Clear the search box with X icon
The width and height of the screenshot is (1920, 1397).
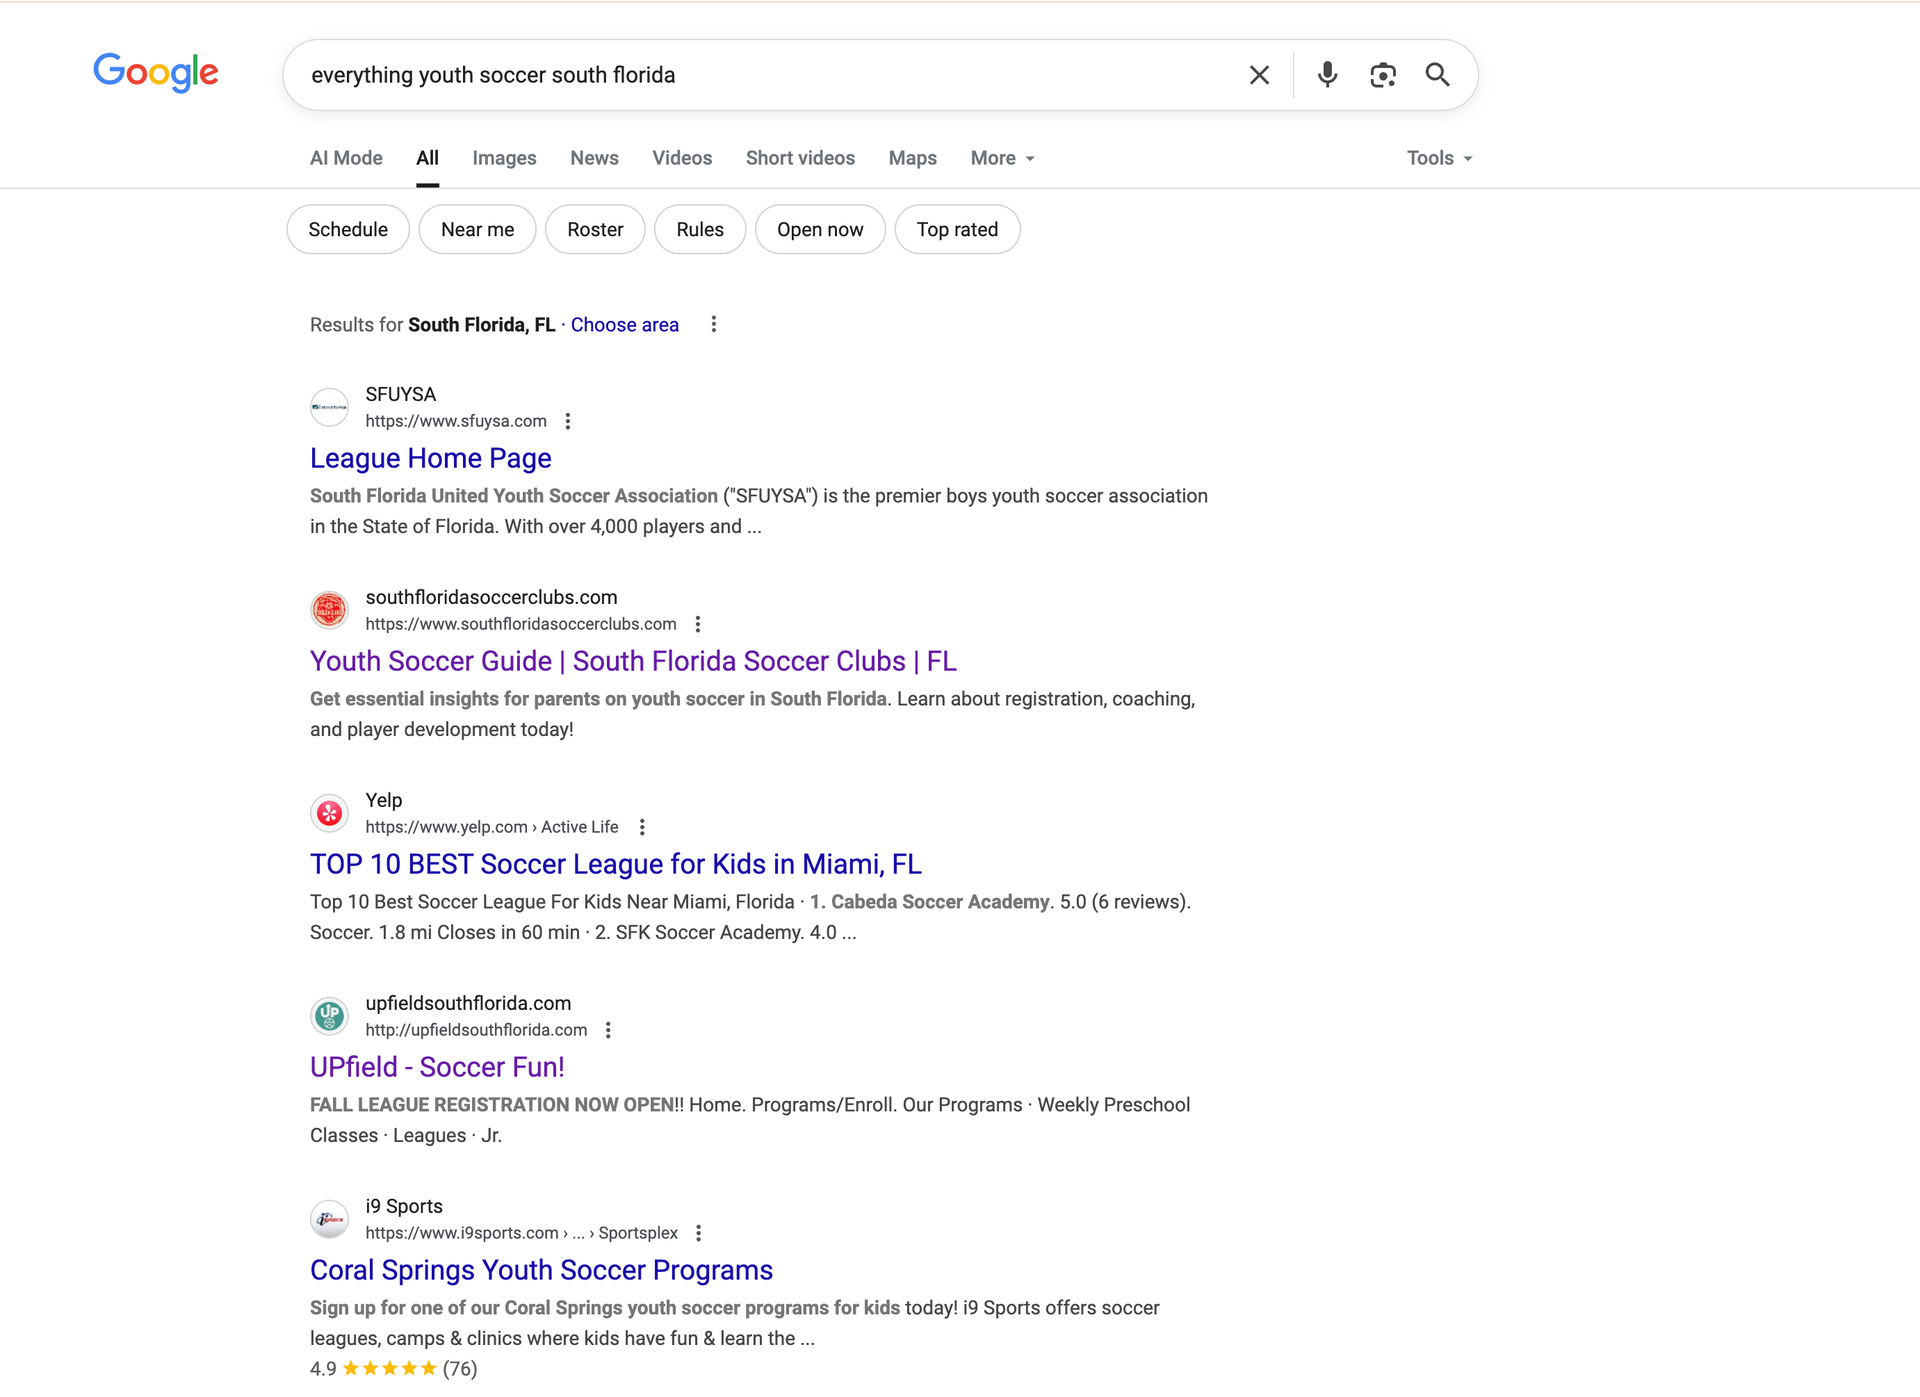point(1259,75)
